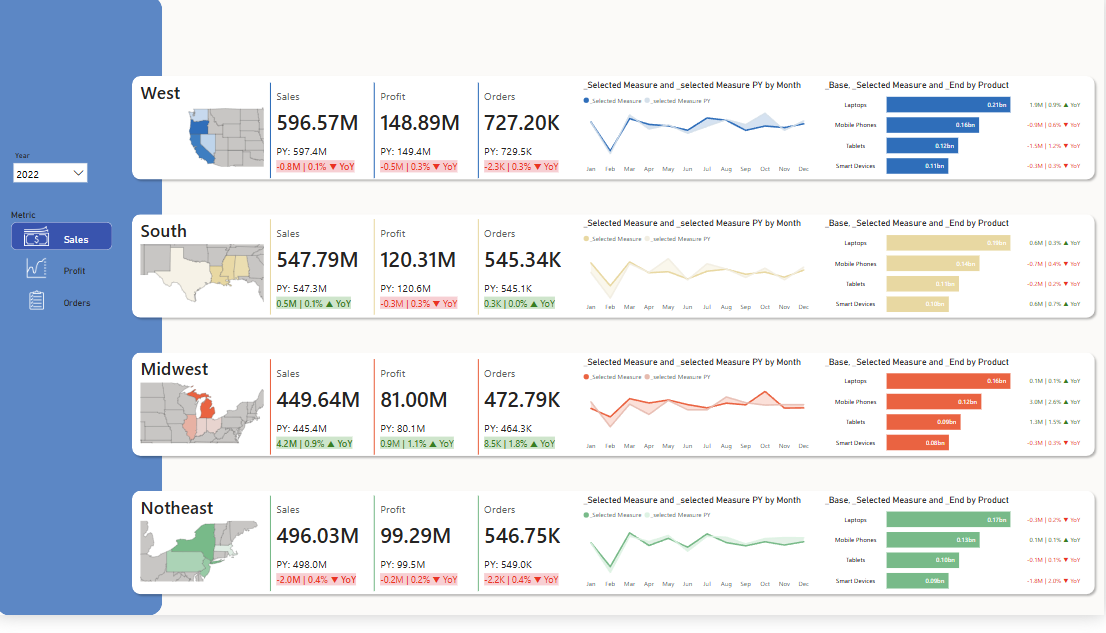The height and width of the screenshot is (633, 1106).
Task: Click the Midwest region map
Action: [203, 413]
